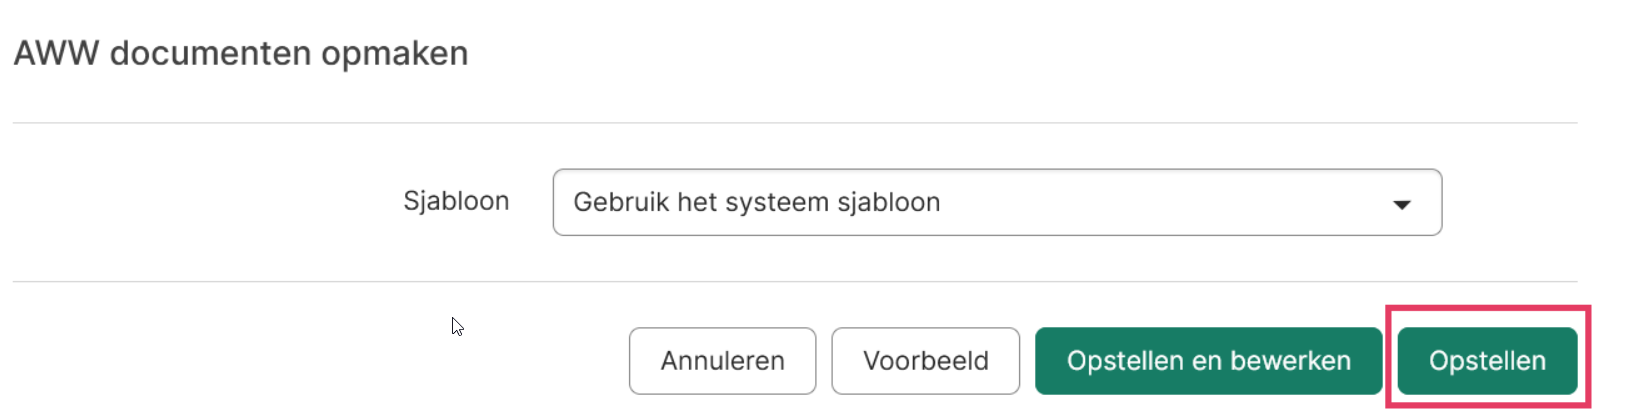Focus the Sjabloon template selector
This screenshot has height=410, width=1634.
[997, 202]
